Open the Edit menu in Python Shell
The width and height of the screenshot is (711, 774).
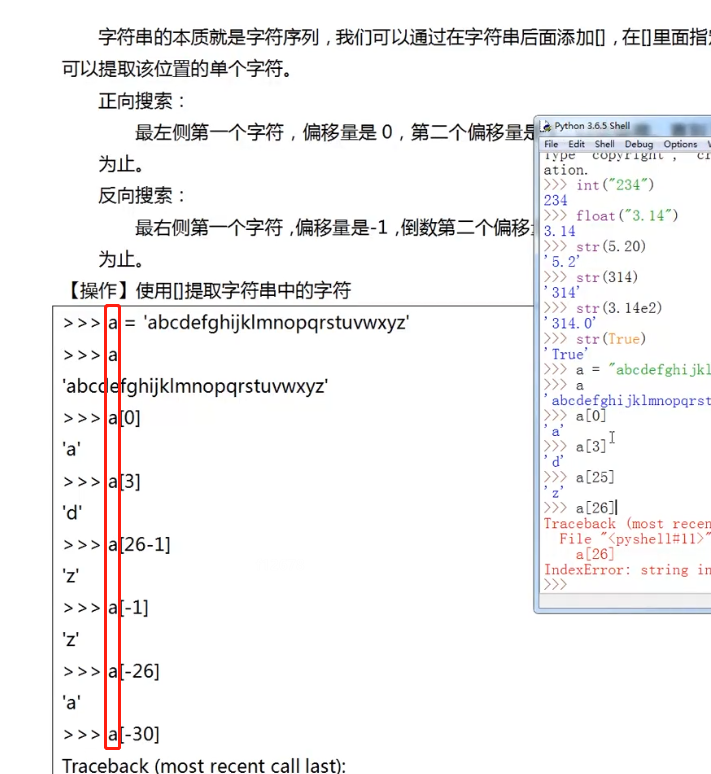click(x=576, y=144)
